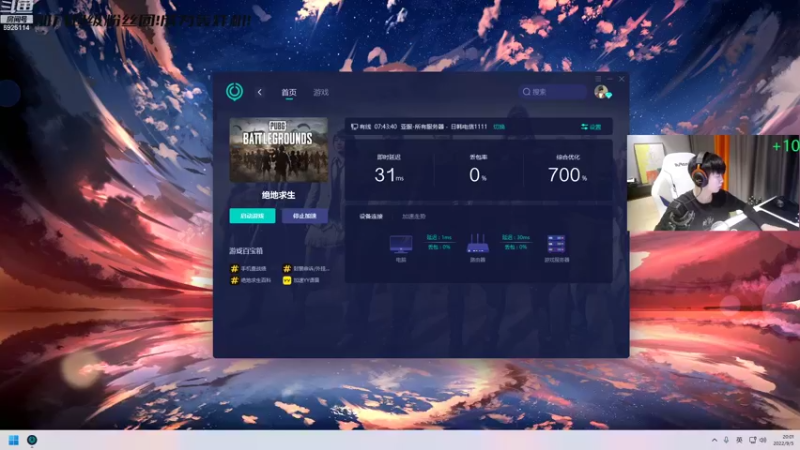Open the 绝地求生百科 toolbox link
This screenshot has width=800, height=450.
click(251, 280)
